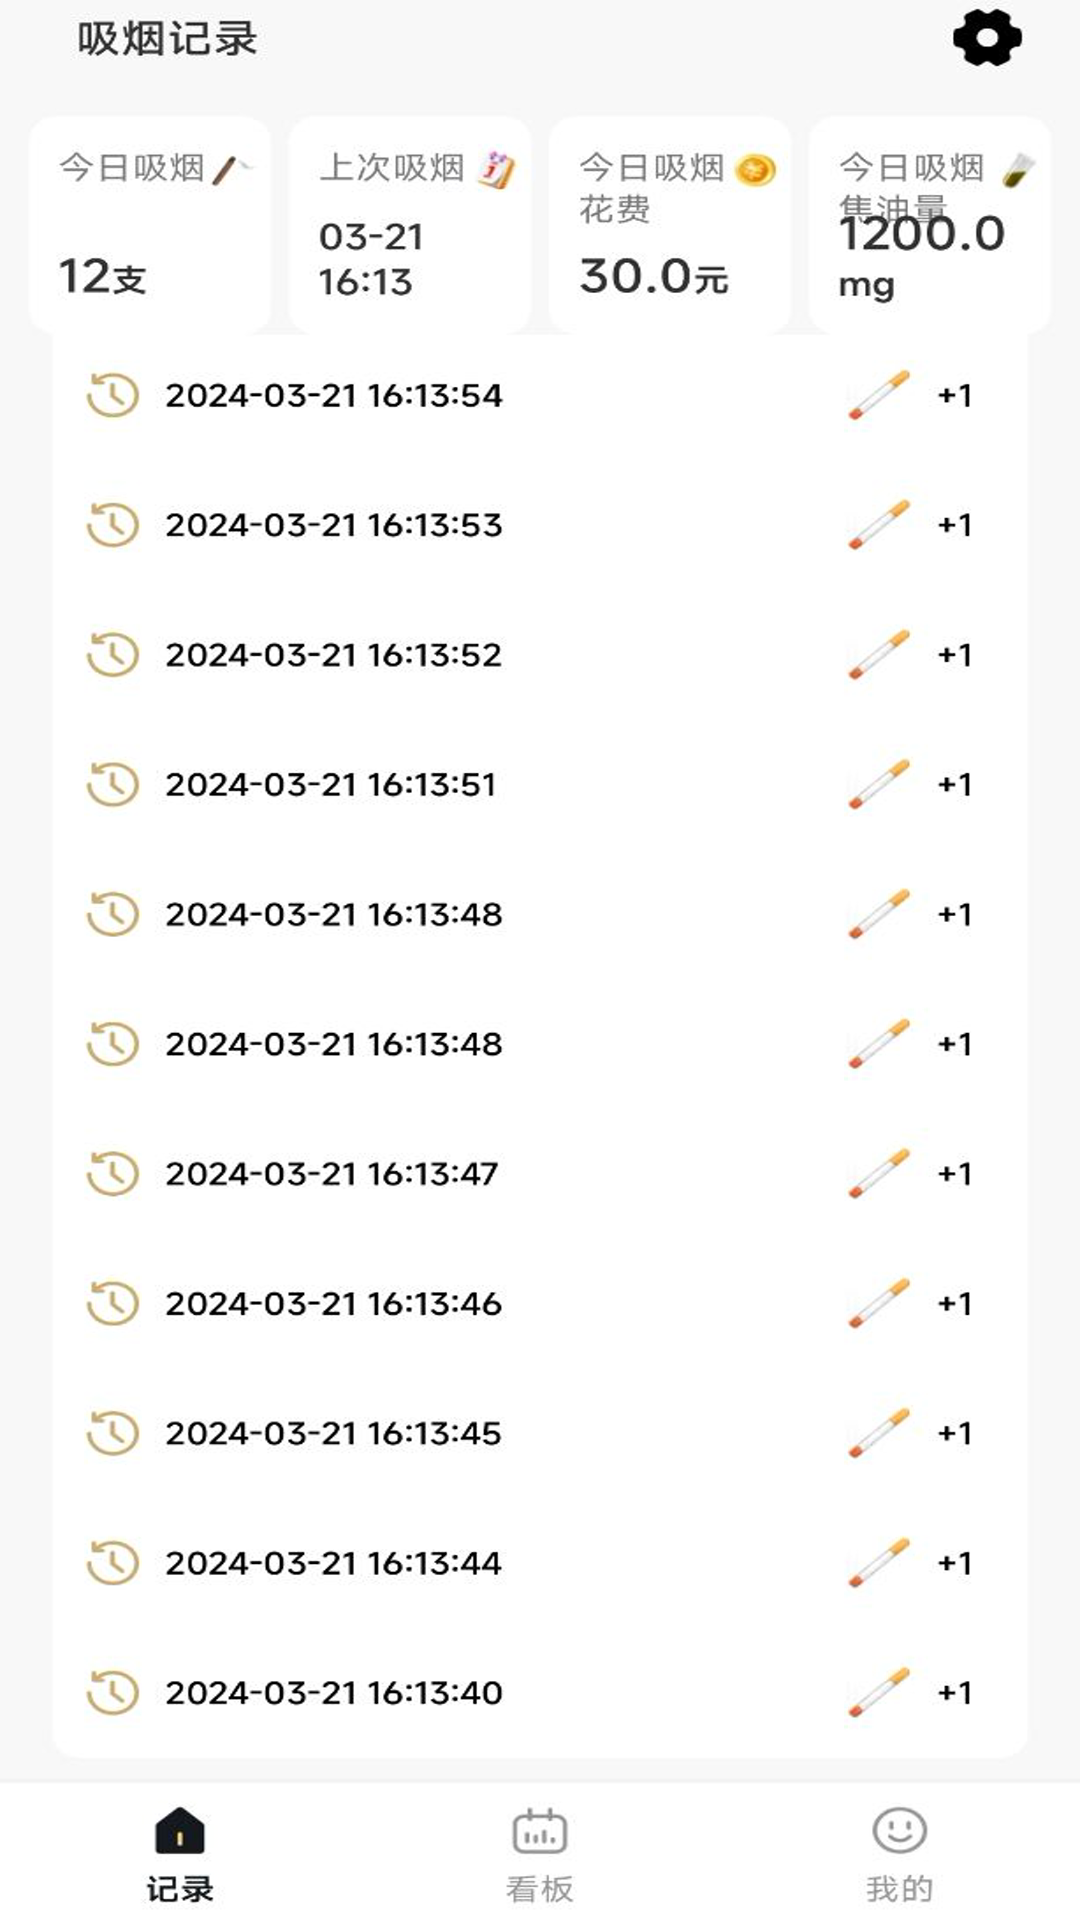Tap the +1 on the 16:13:53 record
This screenshot has width=1080, height=1920.
point(955,525)
